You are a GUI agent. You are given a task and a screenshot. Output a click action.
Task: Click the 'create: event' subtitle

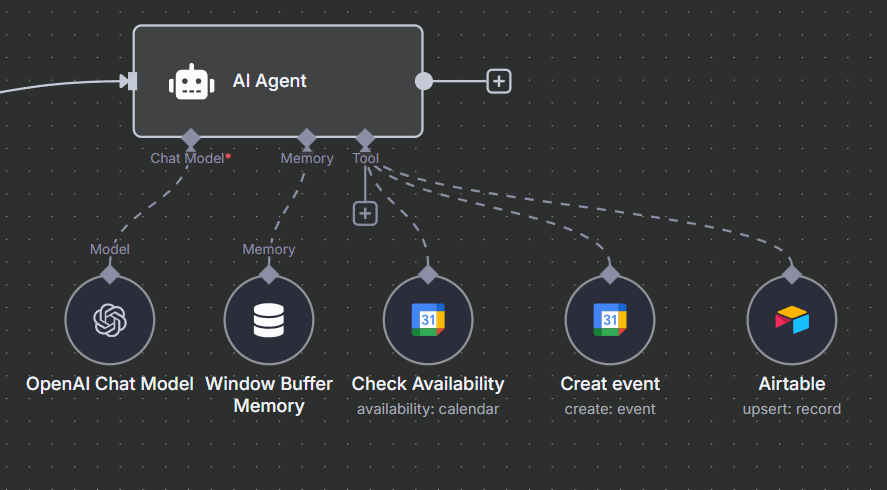click(610, 409)
